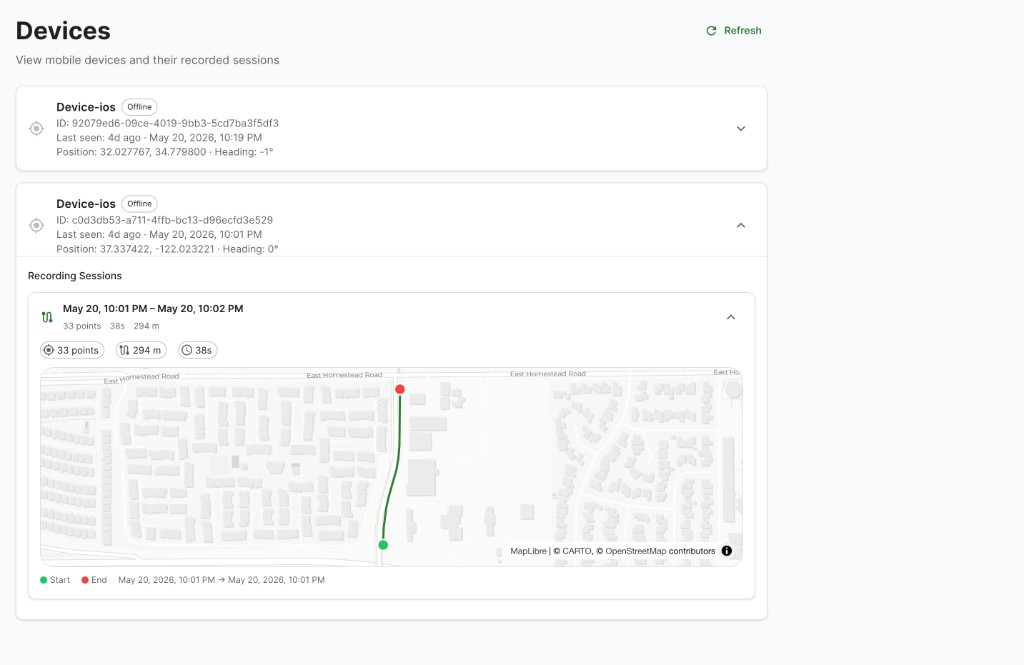Click the map attribution info icon
This screenshot has height=665, width=1024.
click(x=726, y=551)
